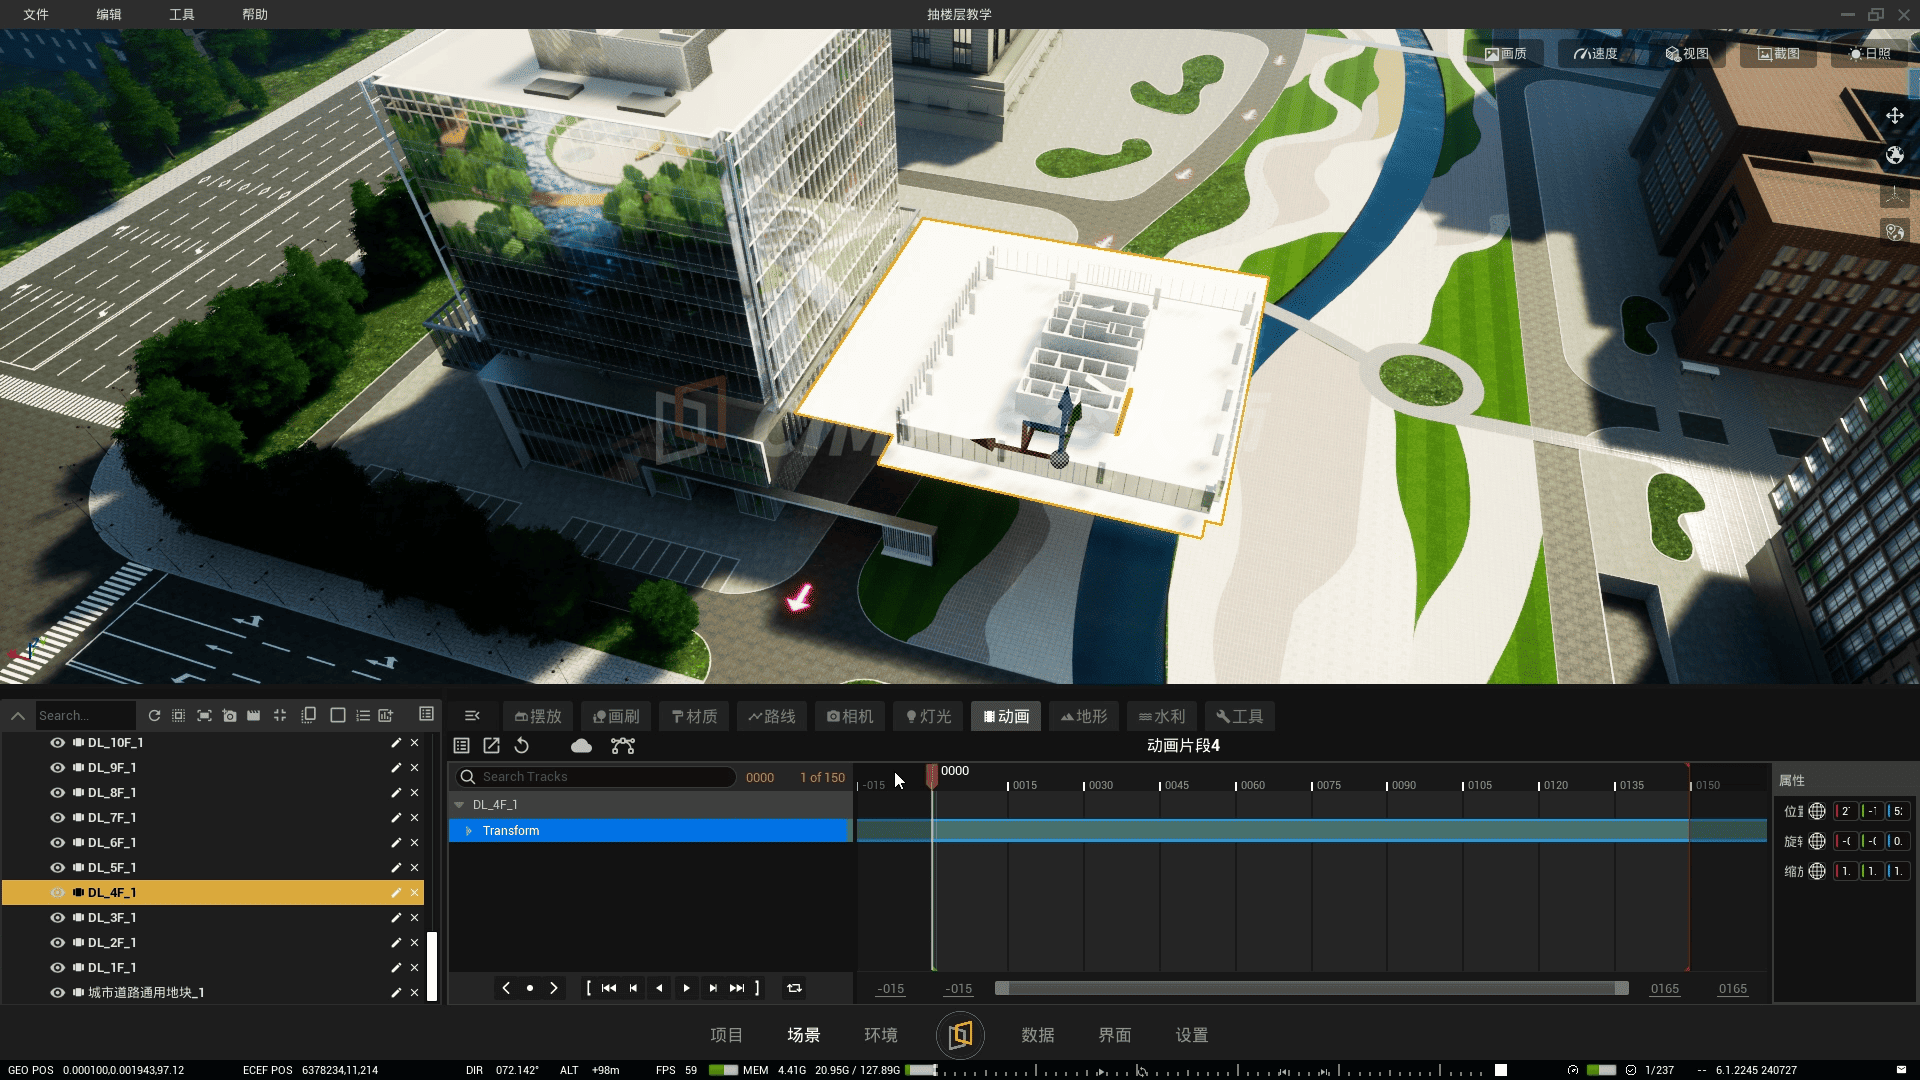Click the curve path editor icon
The height and width of the screenshot is (1080, 1920).
[x=623, y=746]
